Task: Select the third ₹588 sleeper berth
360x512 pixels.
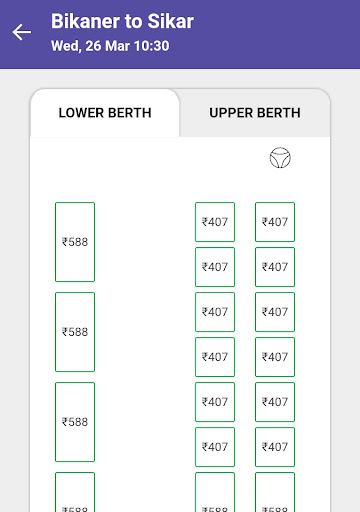Action: pos(75,422)
